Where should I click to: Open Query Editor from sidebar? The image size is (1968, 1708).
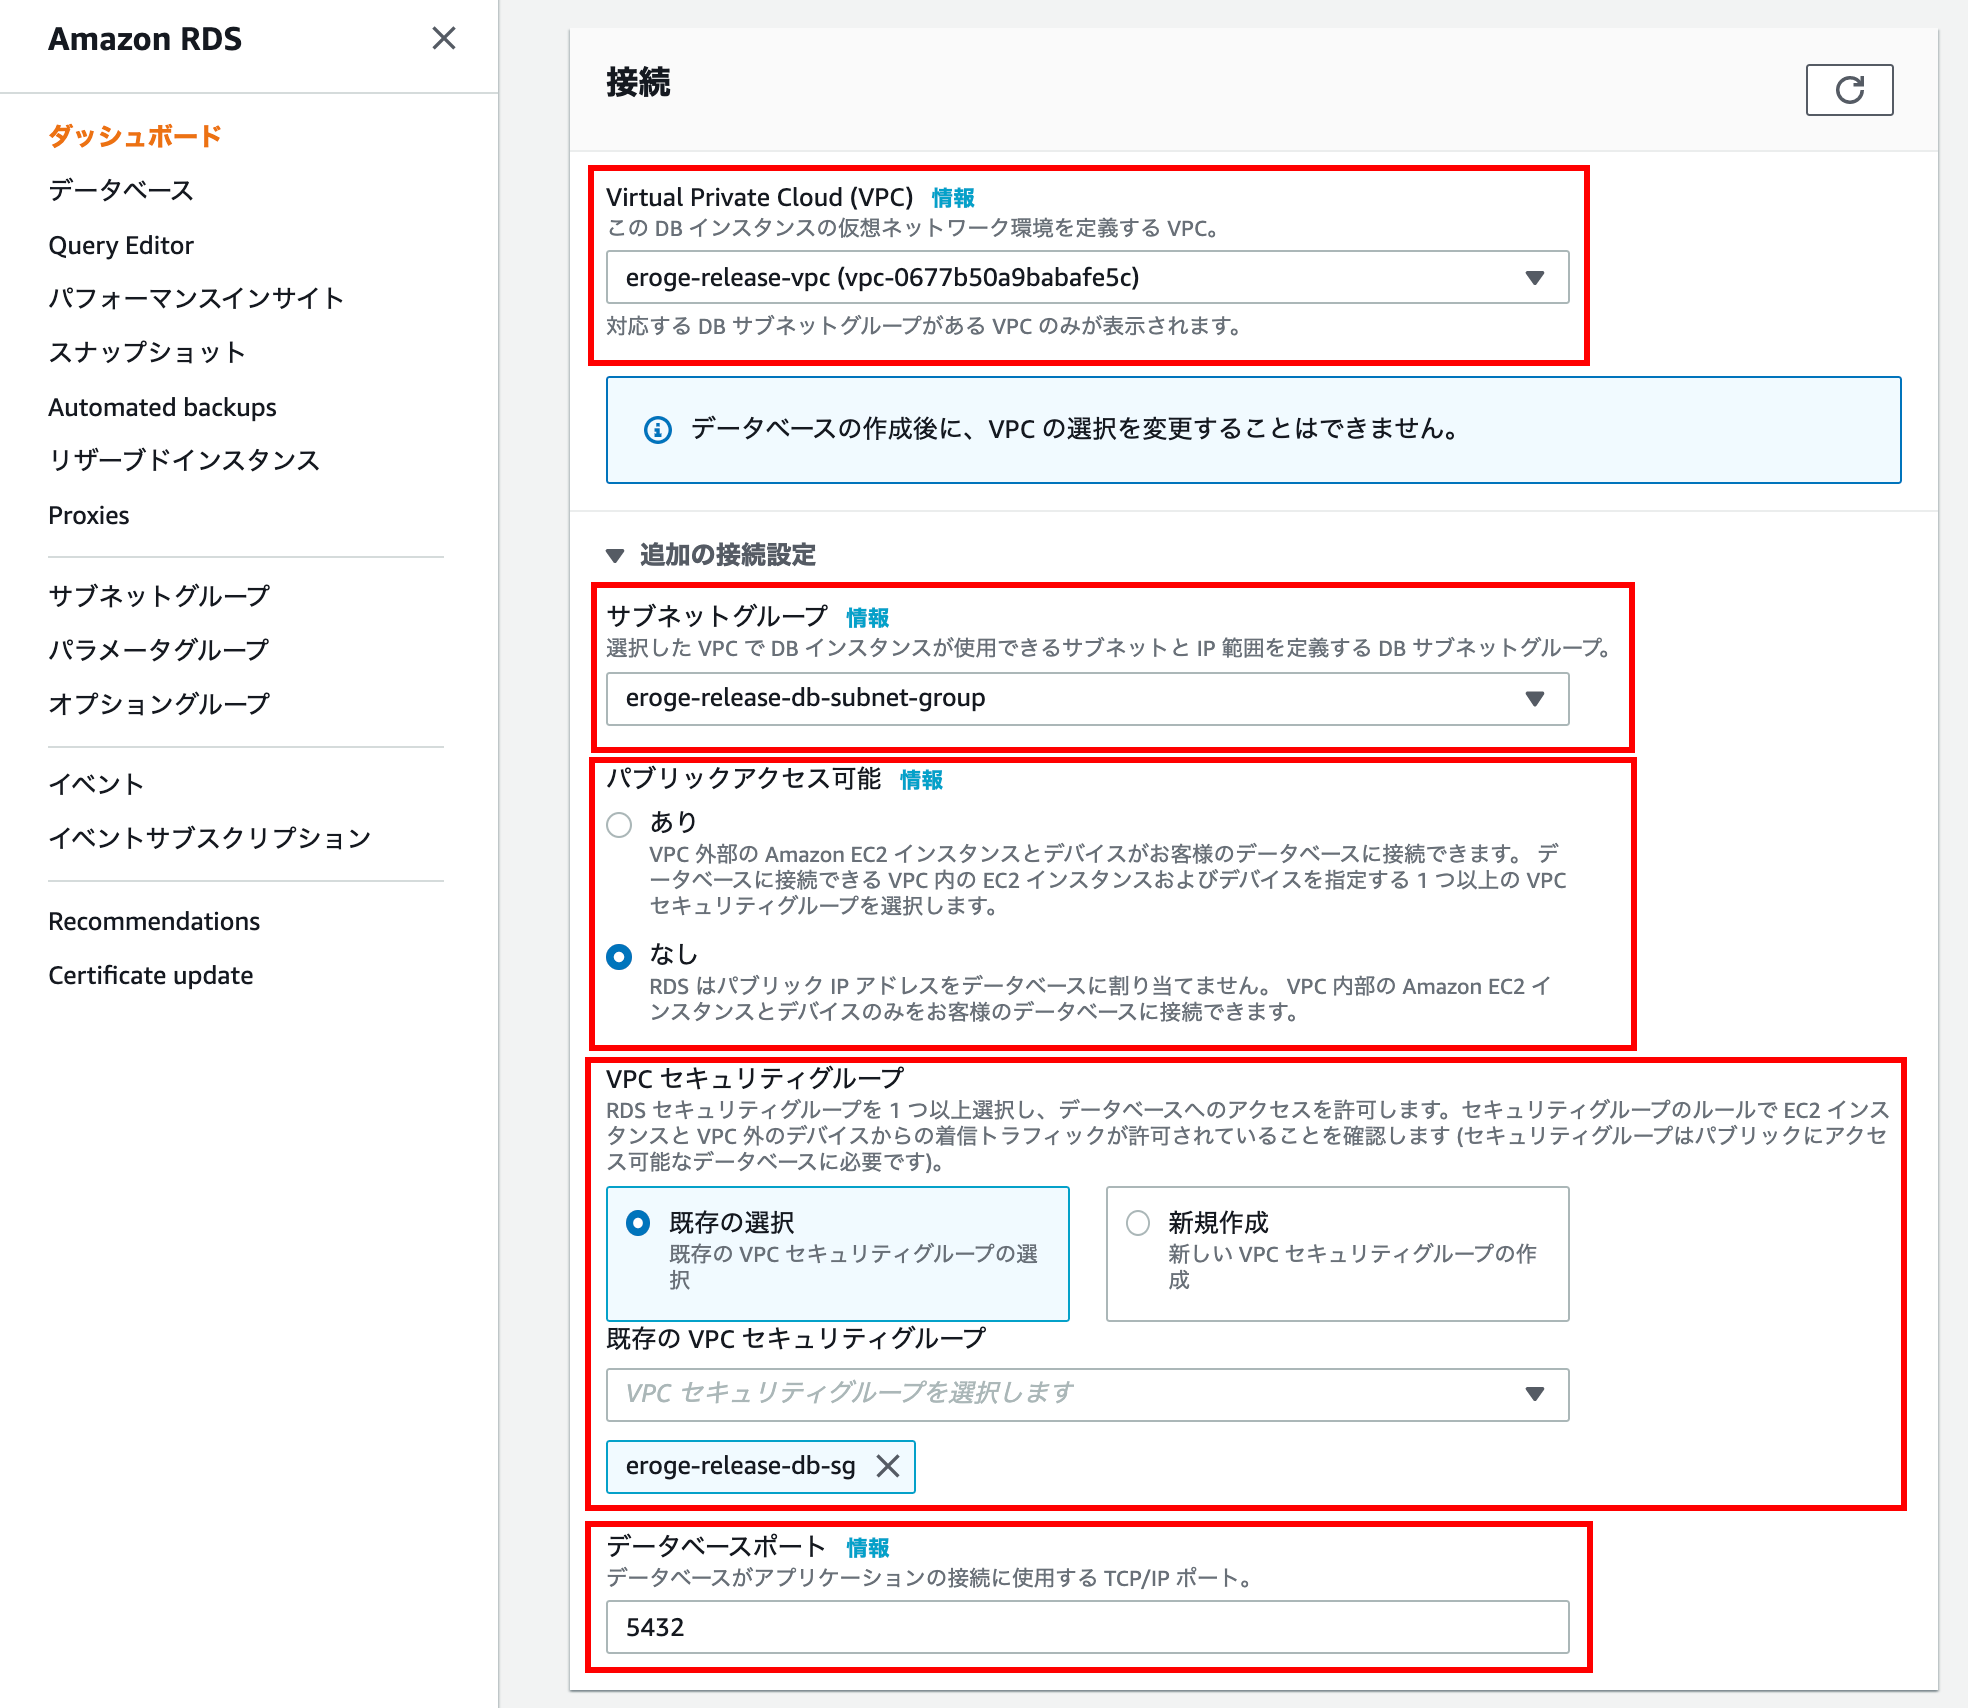(x=121, y=245)
